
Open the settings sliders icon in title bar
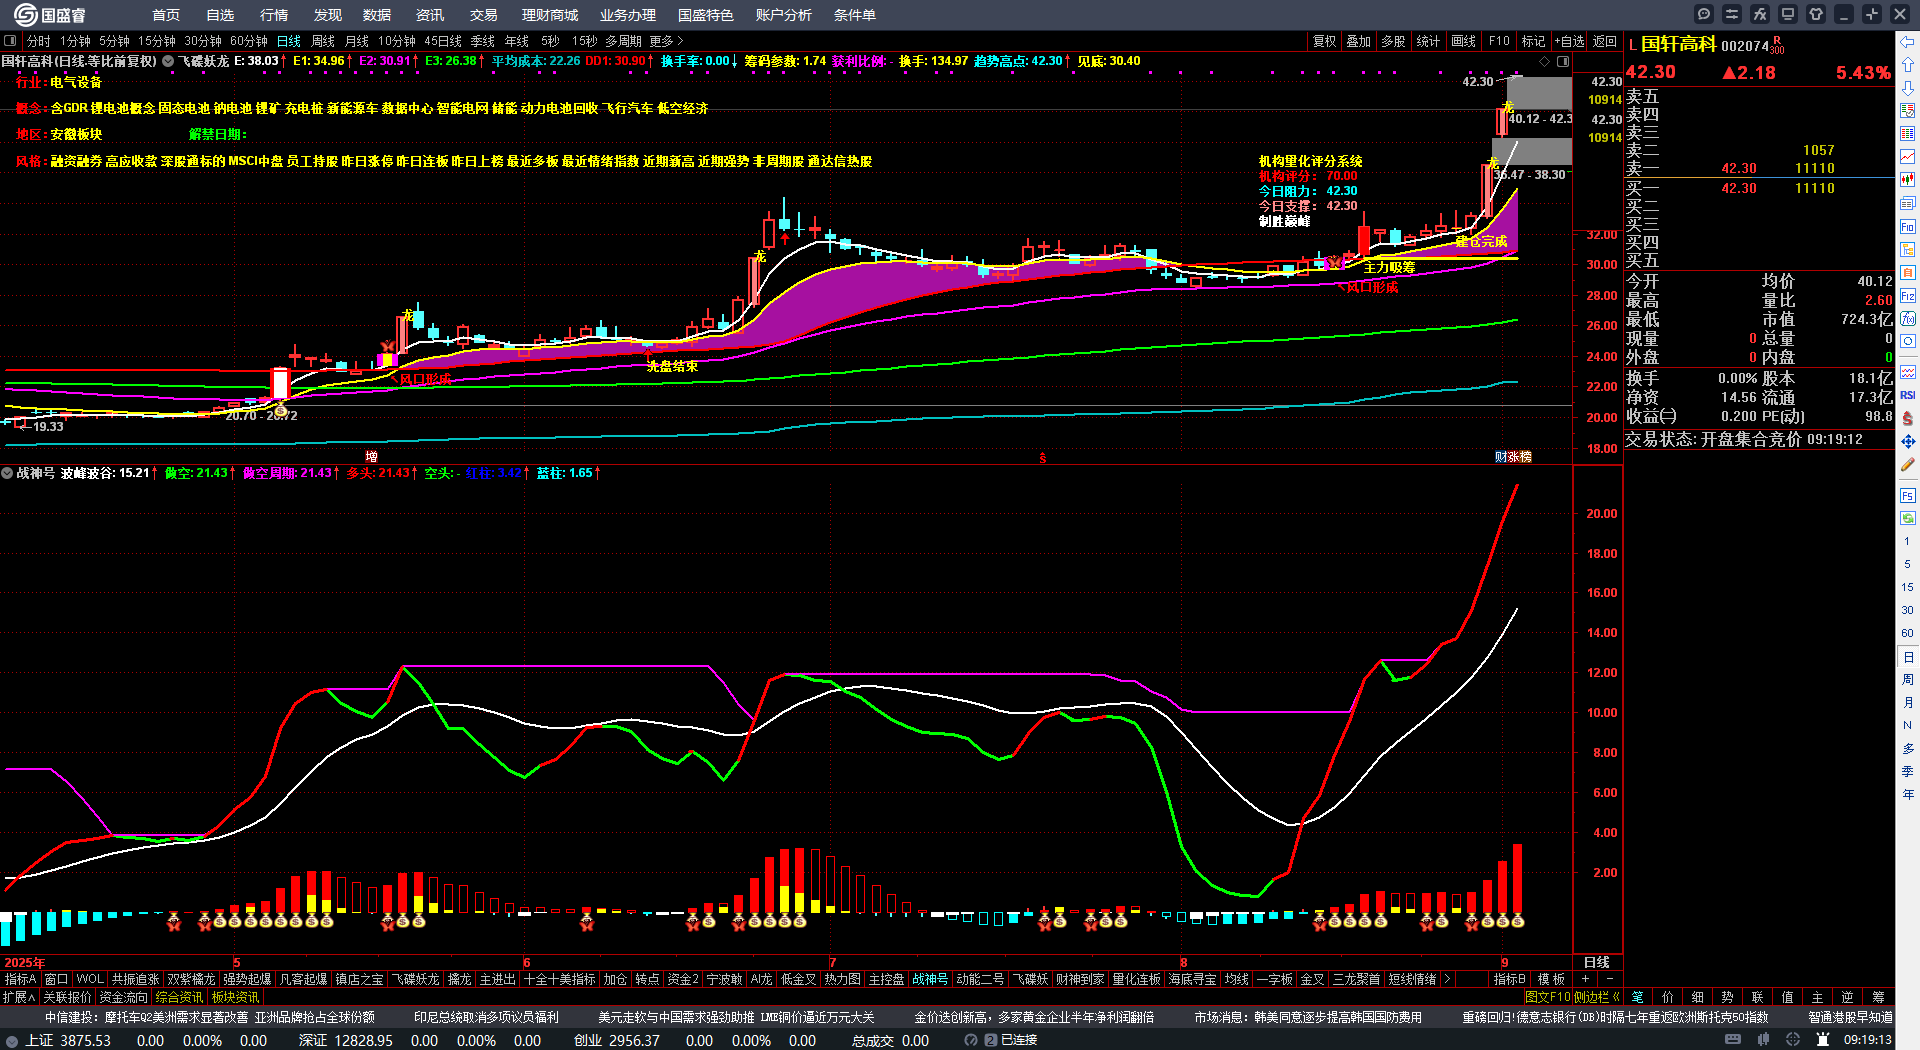click(x=1732, y=14)
